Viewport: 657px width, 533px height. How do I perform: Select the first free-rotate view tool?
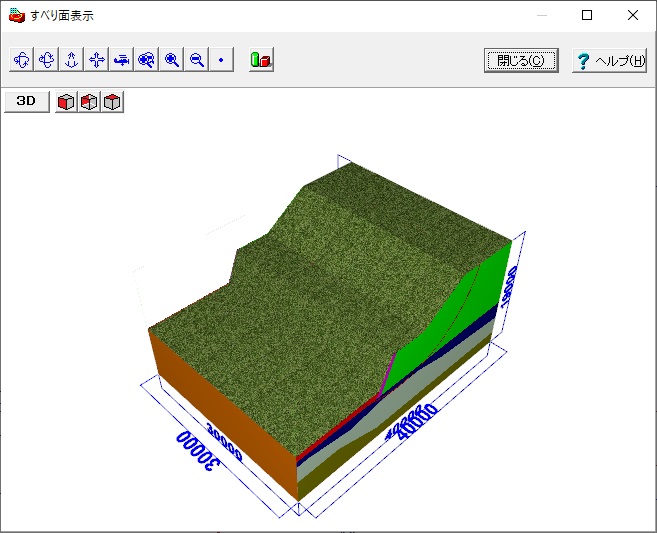(21, 60)
